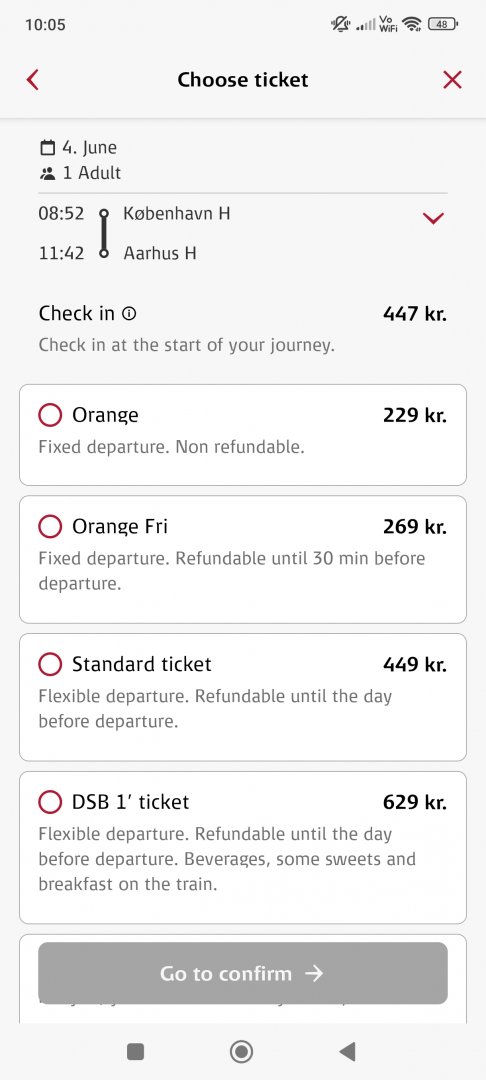Image resolution: width=486 pixels, height=1080 pixels.
Task: Select the Standard ticket radio button
Action: [50, 665]
